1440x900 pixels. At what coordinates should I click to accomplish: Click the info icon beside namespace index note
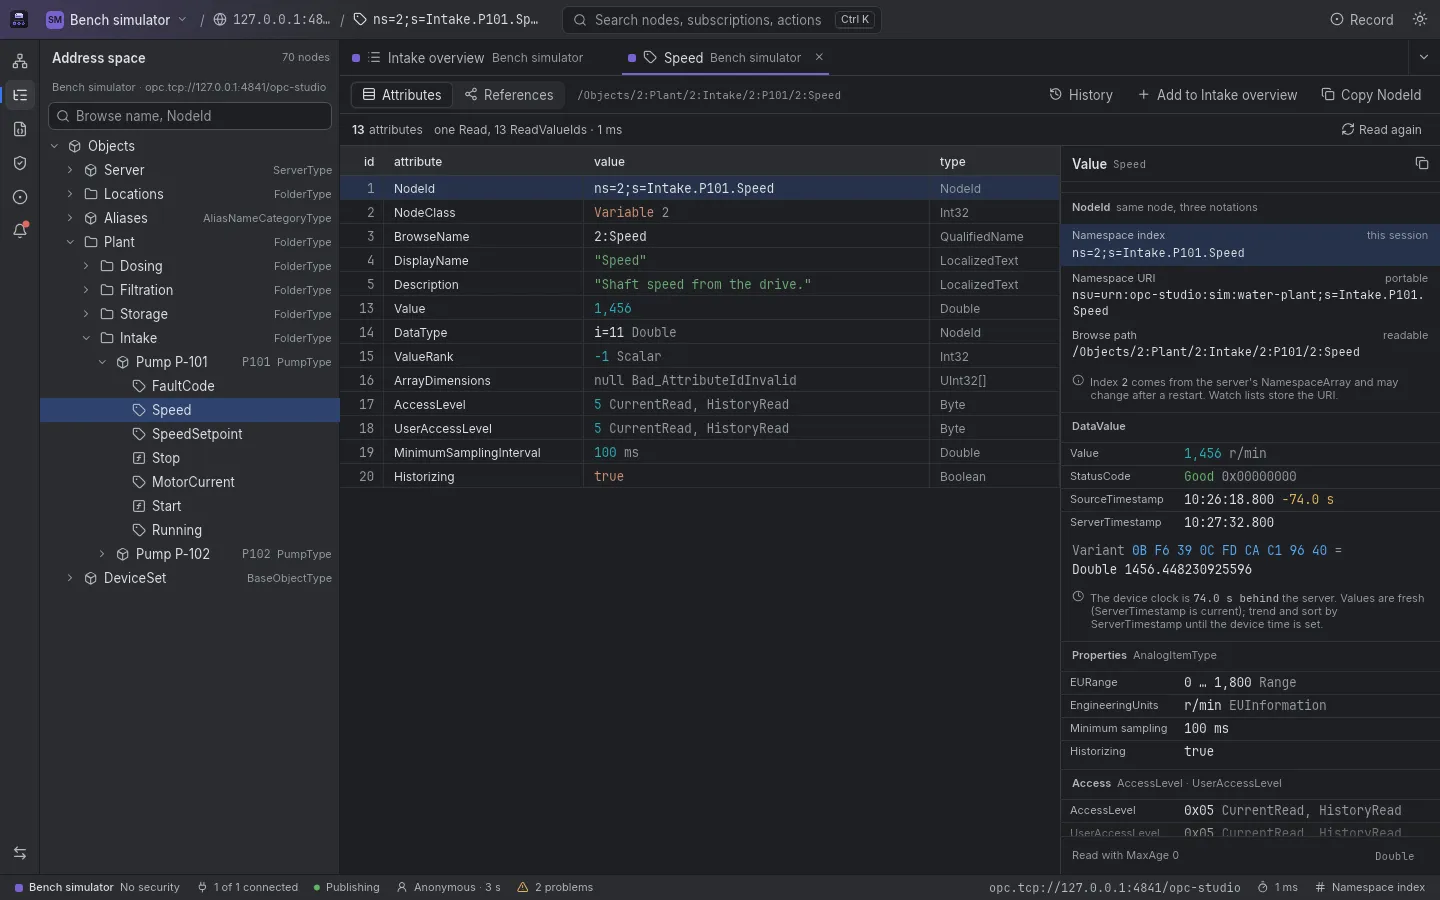click(x=1078, y=381)
